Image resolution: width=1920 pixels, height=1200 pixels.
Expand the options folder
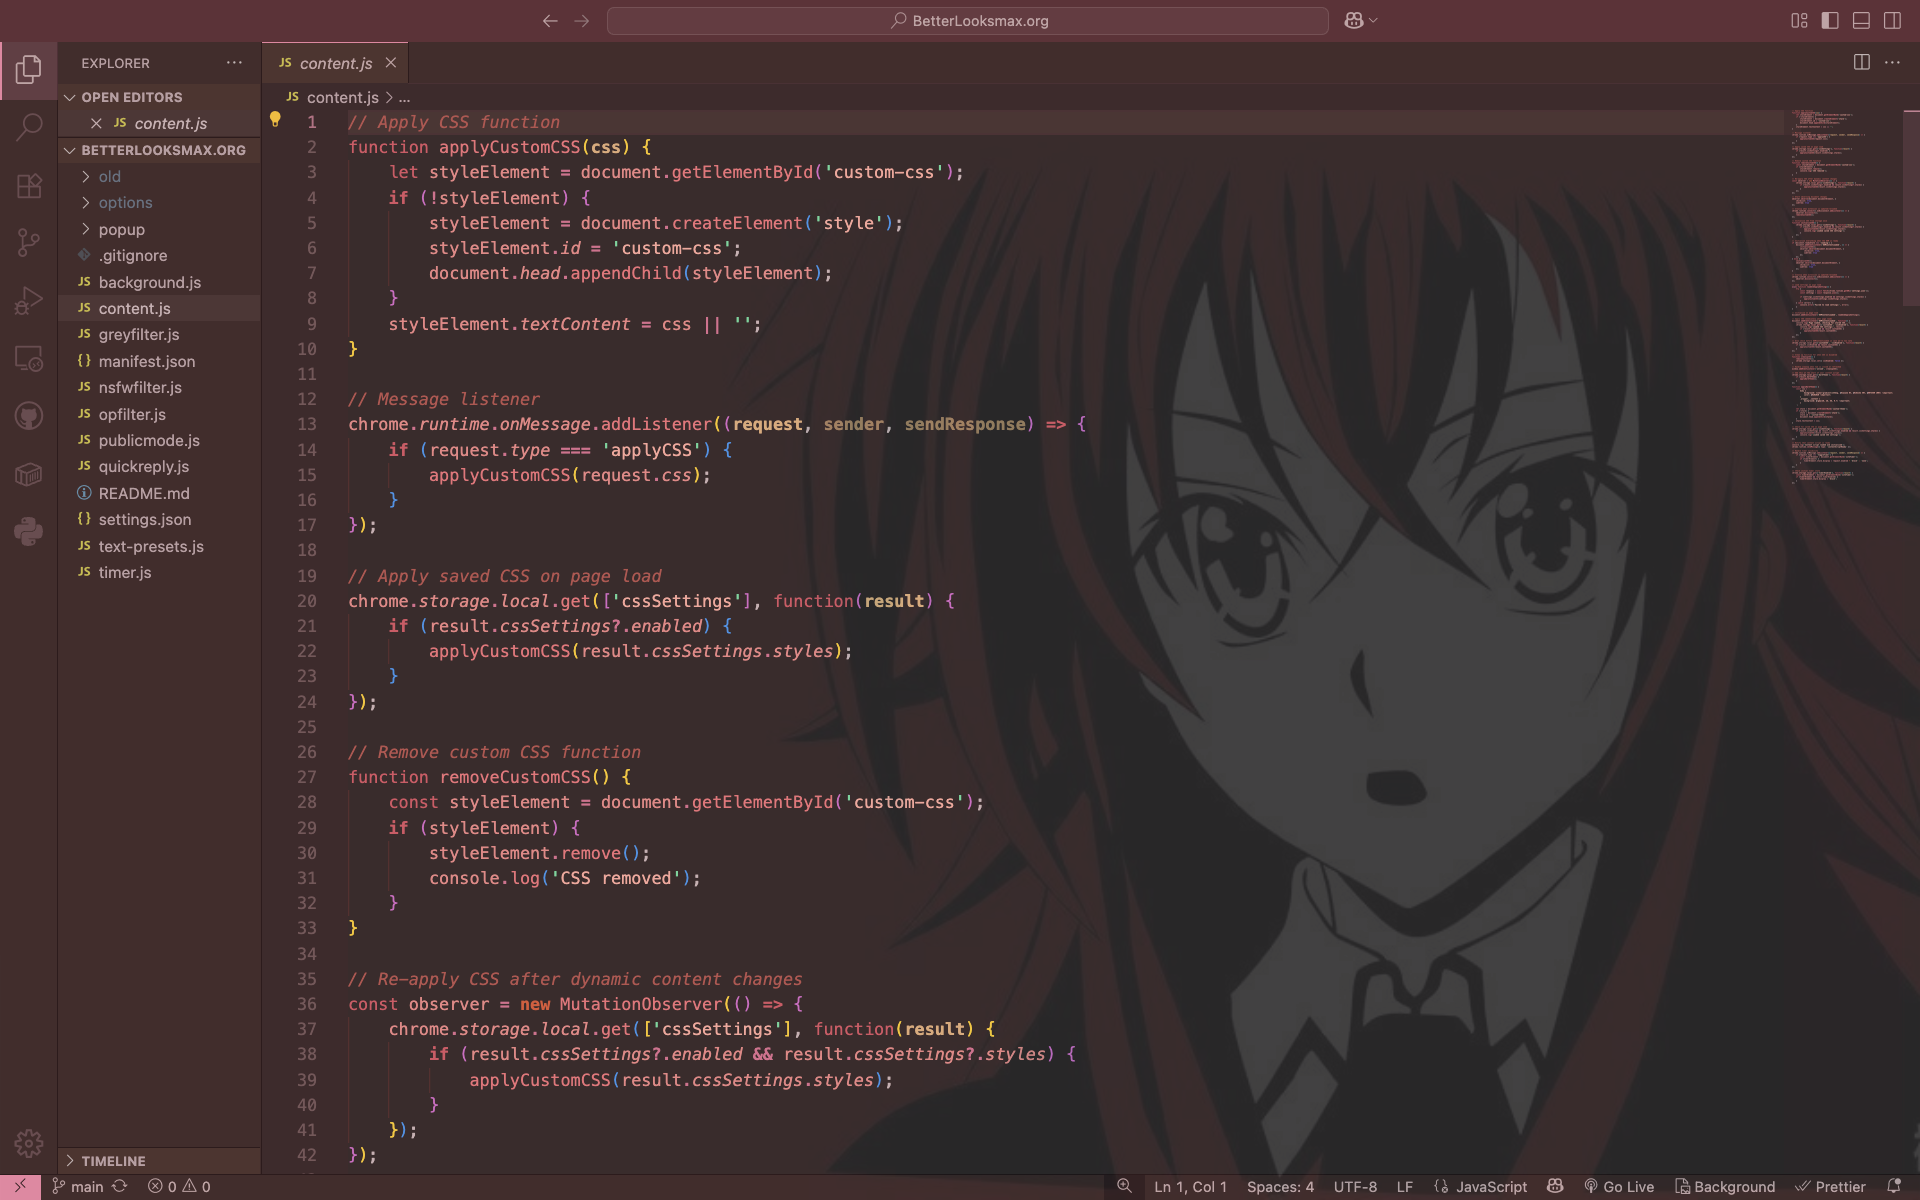tap(160, 202)
